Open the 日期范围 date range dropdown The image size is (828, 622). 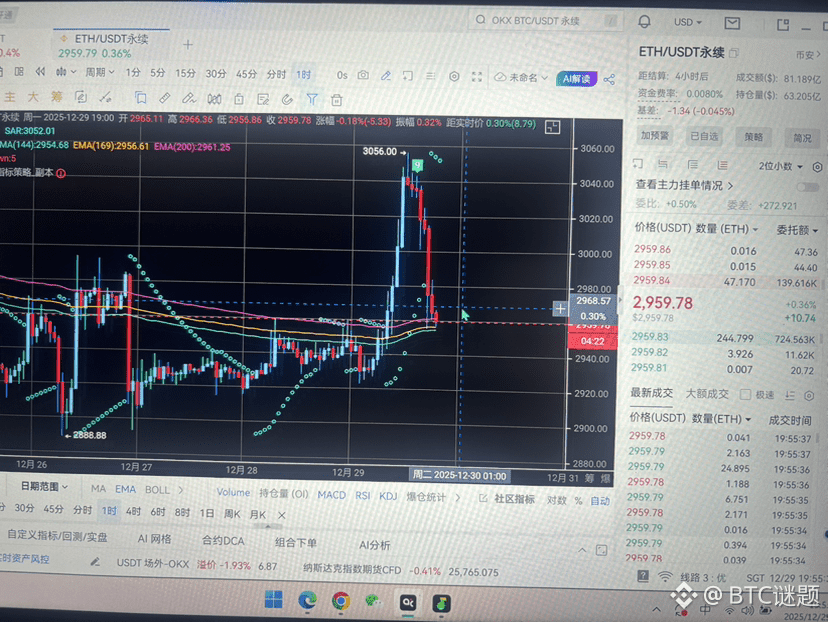44,486
